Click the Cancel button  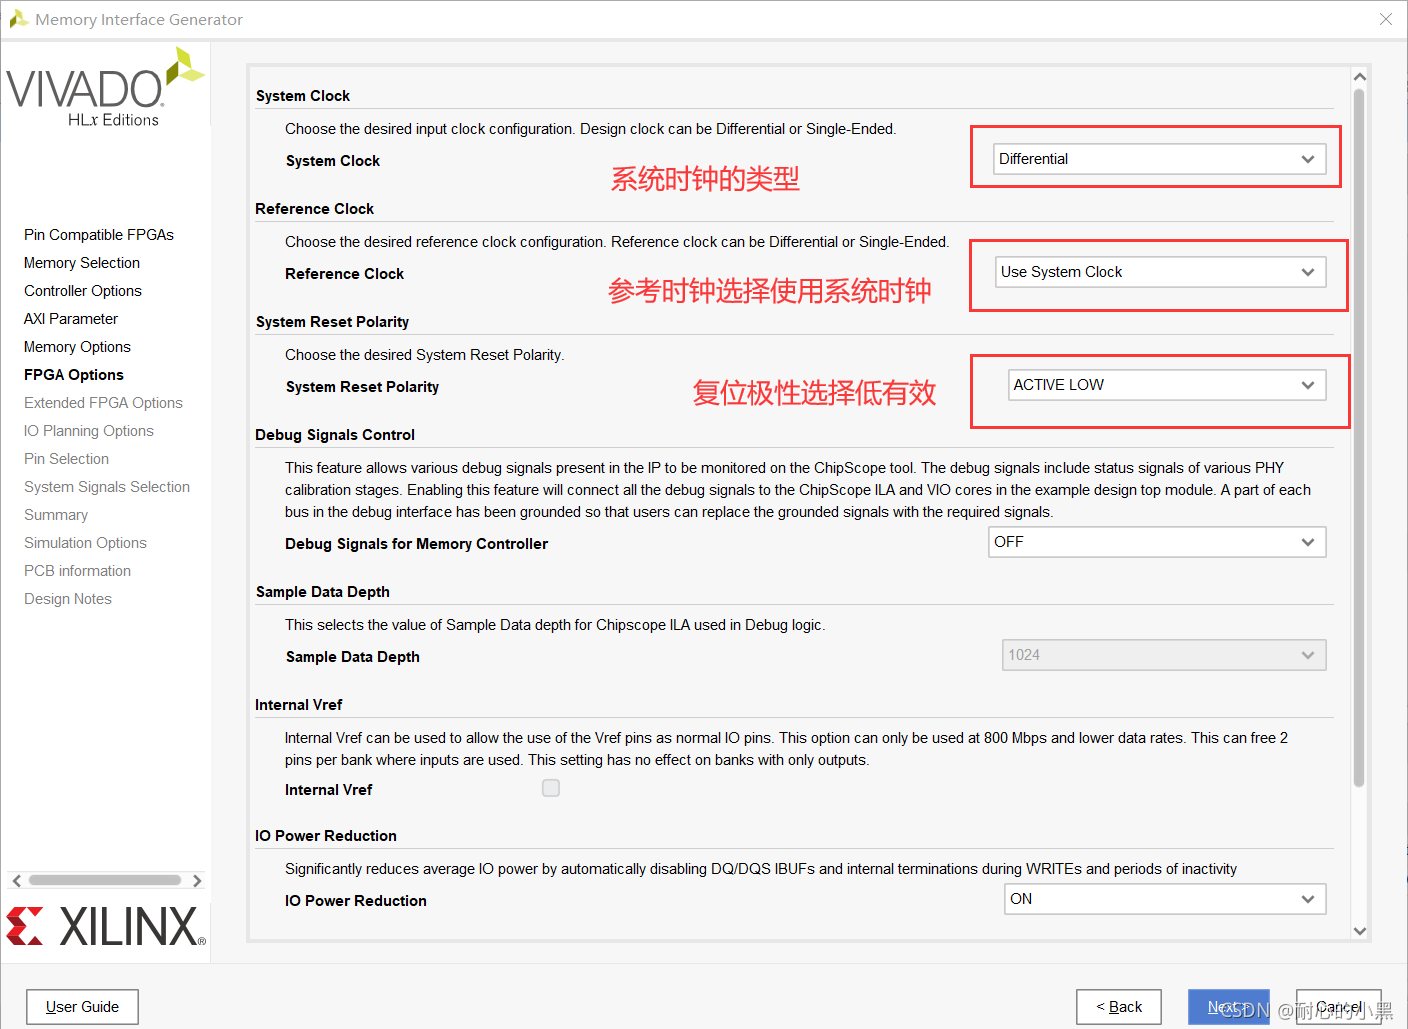[x=1339, y=1007]
